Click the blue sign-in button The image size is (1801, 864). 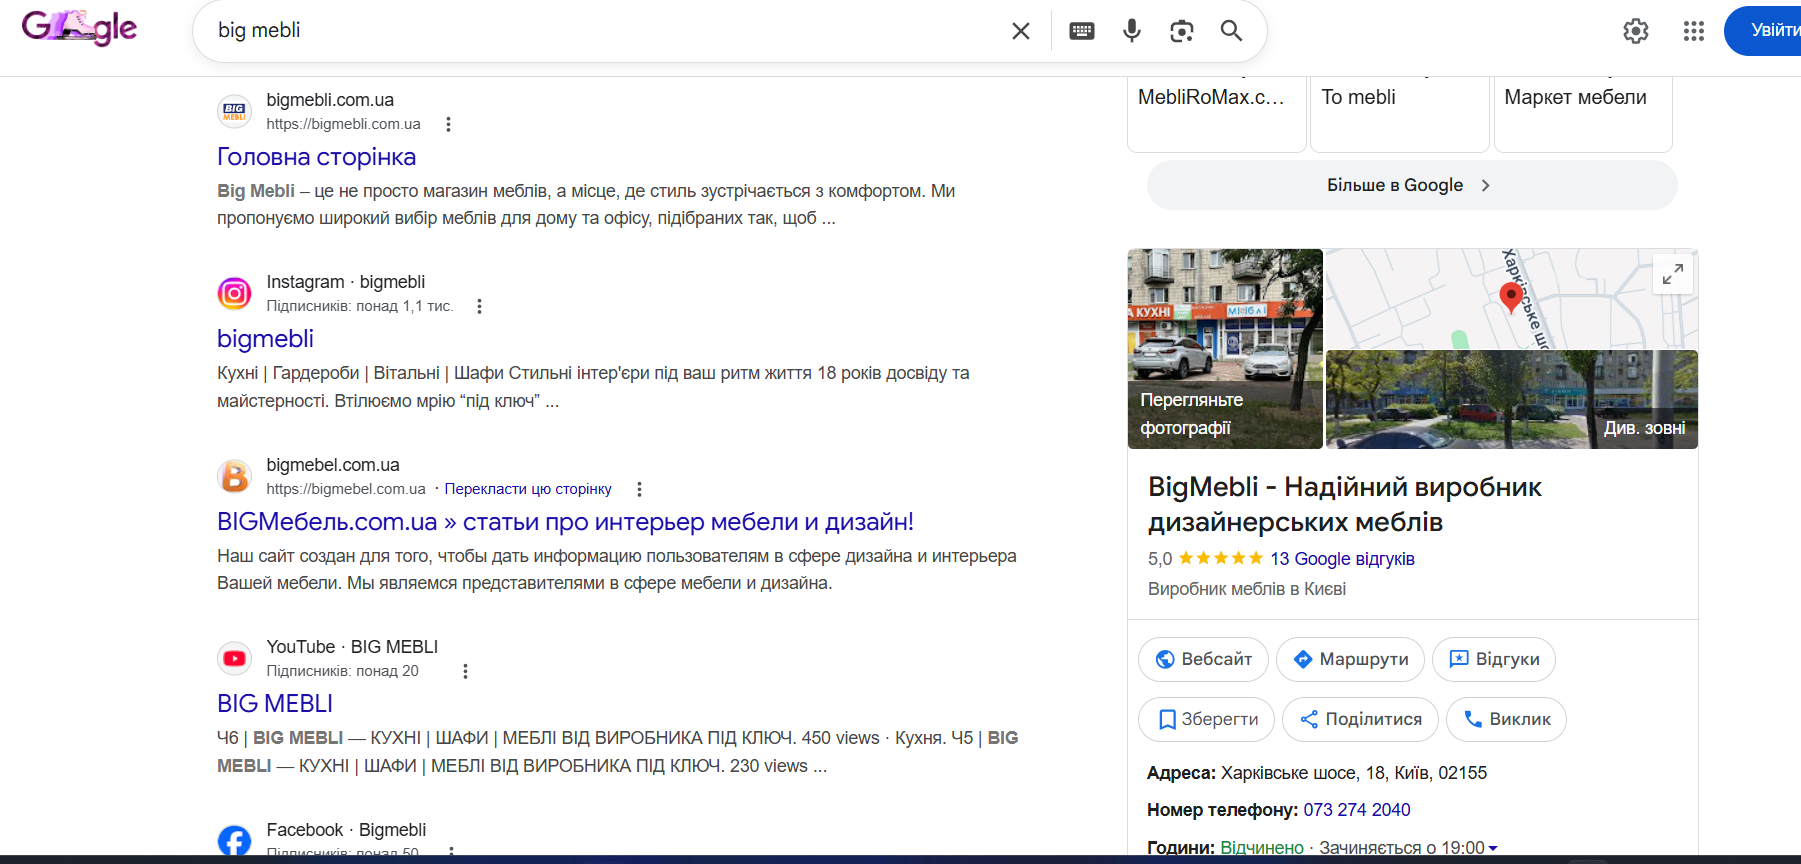1764,31
